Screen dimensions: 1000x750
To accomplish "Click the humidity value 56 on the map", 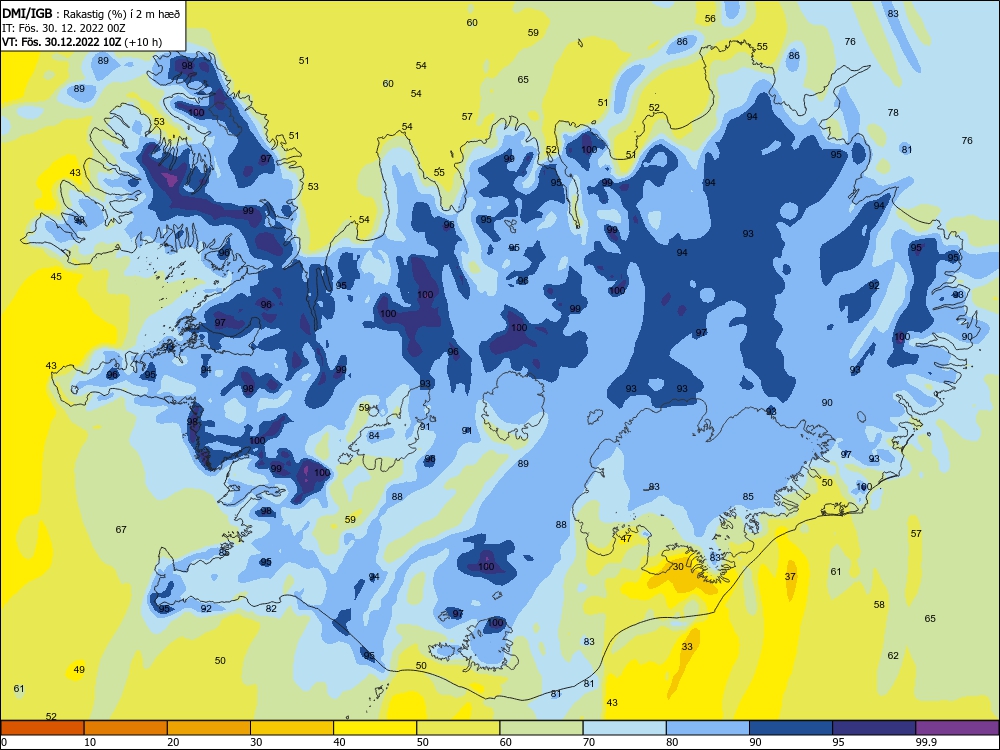I will pyautogui.click(x=710, y=18).
